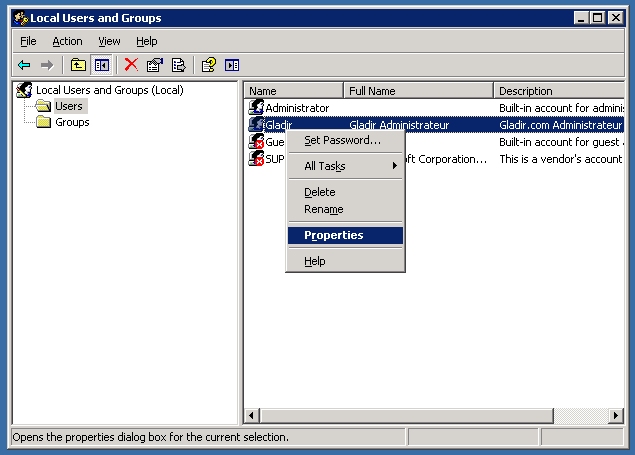Select the Groups folder in tree
This screenshot has height=455, width=635.
[72, 122]
